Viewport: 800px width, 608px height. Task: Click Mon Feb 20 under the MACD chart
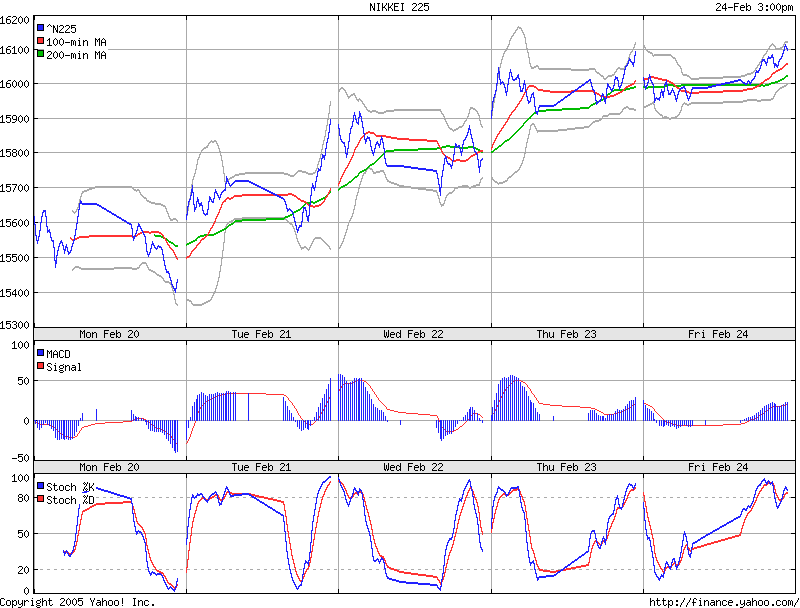click(x=109, y=467)
